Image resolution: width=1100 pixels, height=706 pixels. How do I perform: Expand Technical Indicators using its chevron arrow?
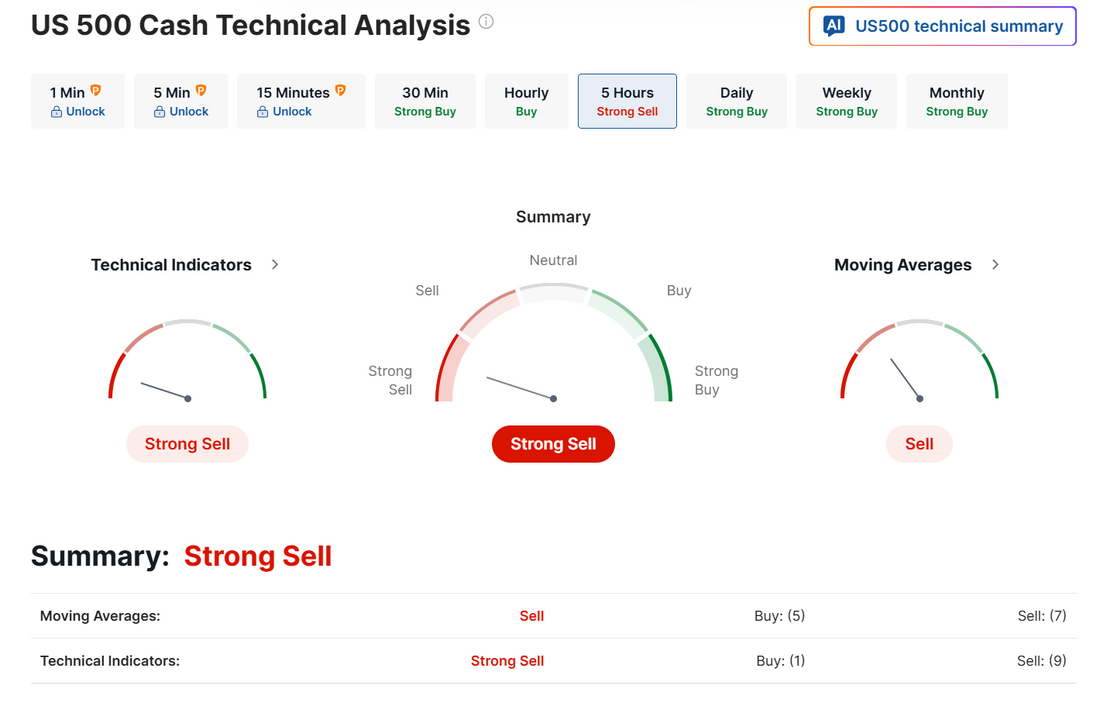[275, 265]
